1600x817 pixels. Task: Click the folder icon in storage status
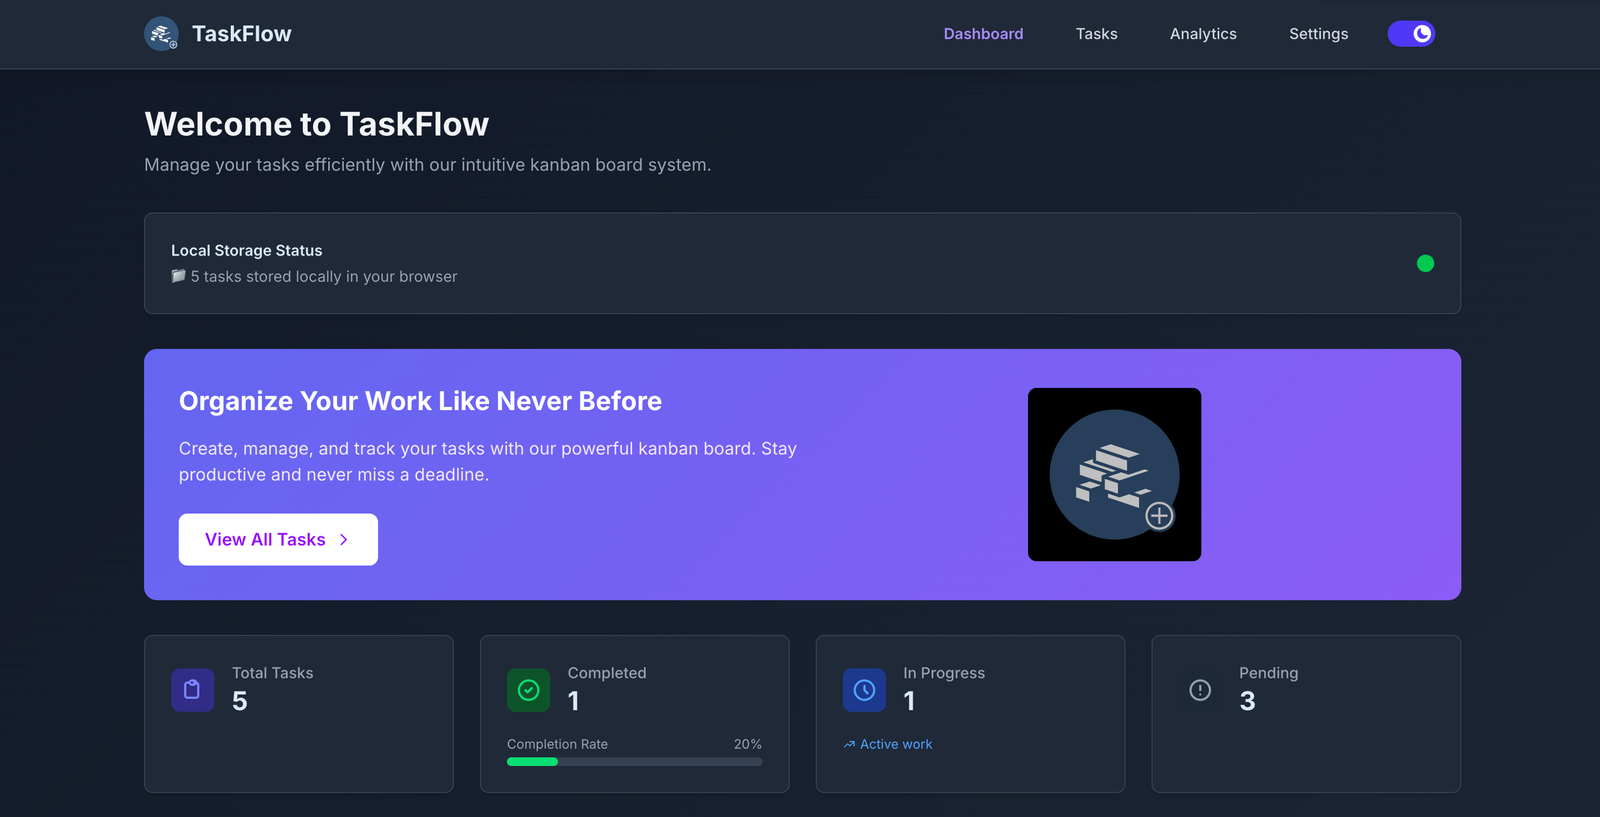178,276
